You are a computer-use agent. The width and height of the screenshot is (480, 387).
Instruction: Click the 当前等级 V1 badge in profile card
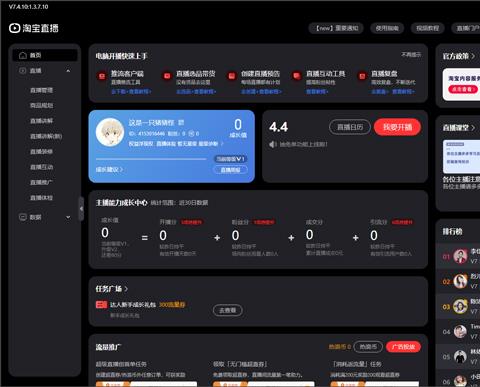point(231,159)
